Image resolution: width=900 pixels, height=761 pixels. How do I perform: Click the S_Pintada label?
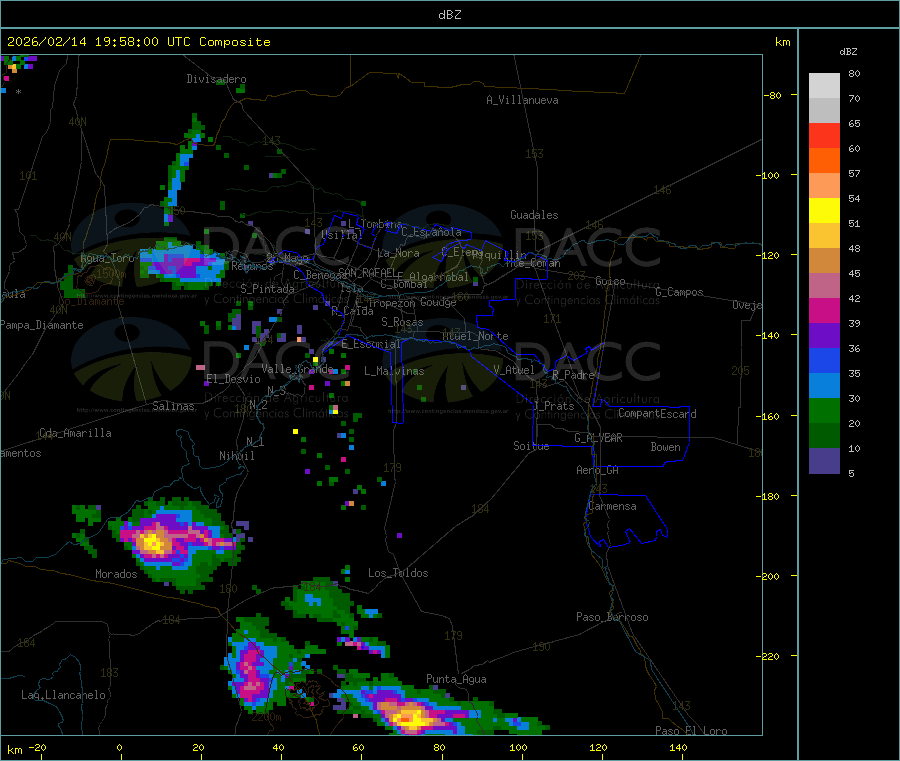(267, 289)
